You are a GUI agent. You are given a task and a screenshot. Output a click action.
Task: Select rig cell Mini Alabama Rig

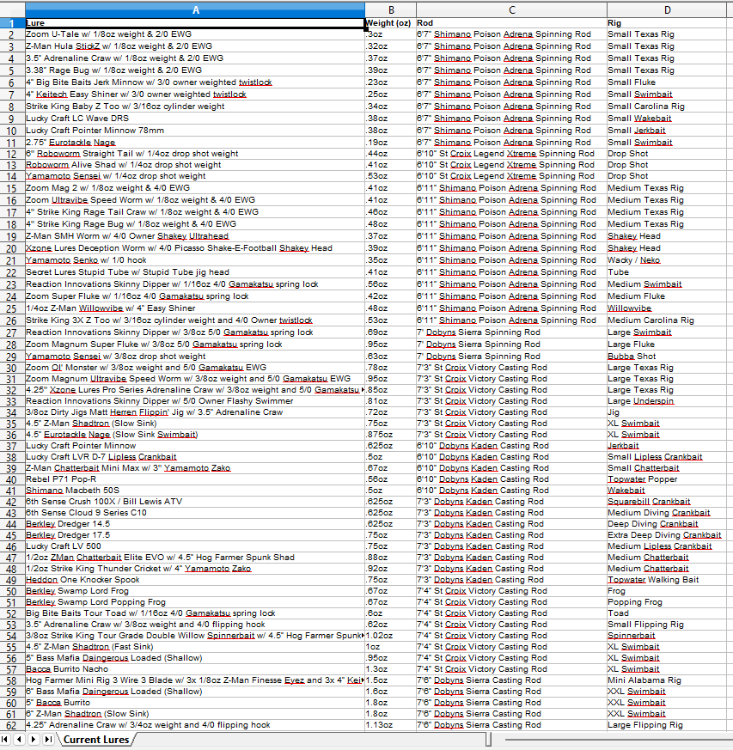click(667, 680)
